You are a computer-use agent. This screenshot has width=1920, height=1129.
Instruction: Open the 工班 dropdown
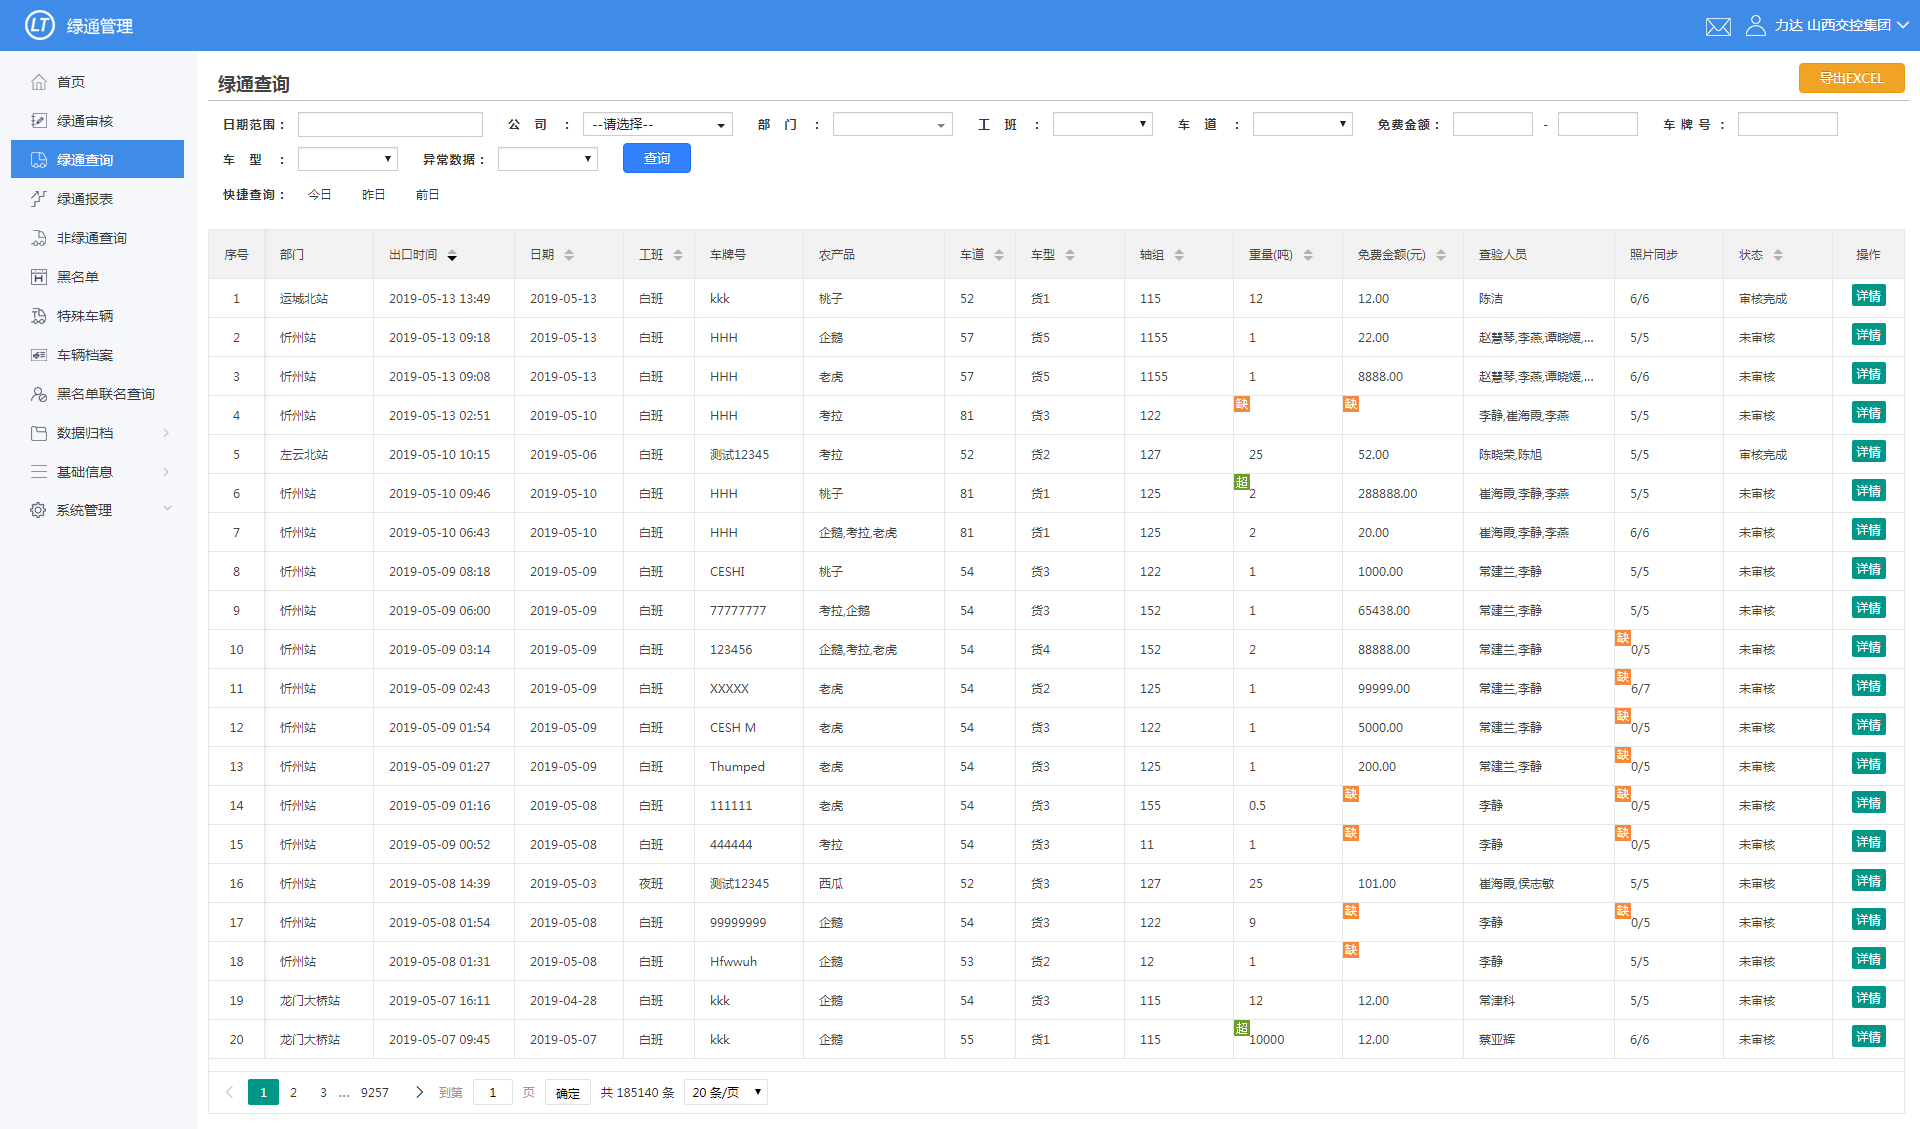tap(1103, 124)
